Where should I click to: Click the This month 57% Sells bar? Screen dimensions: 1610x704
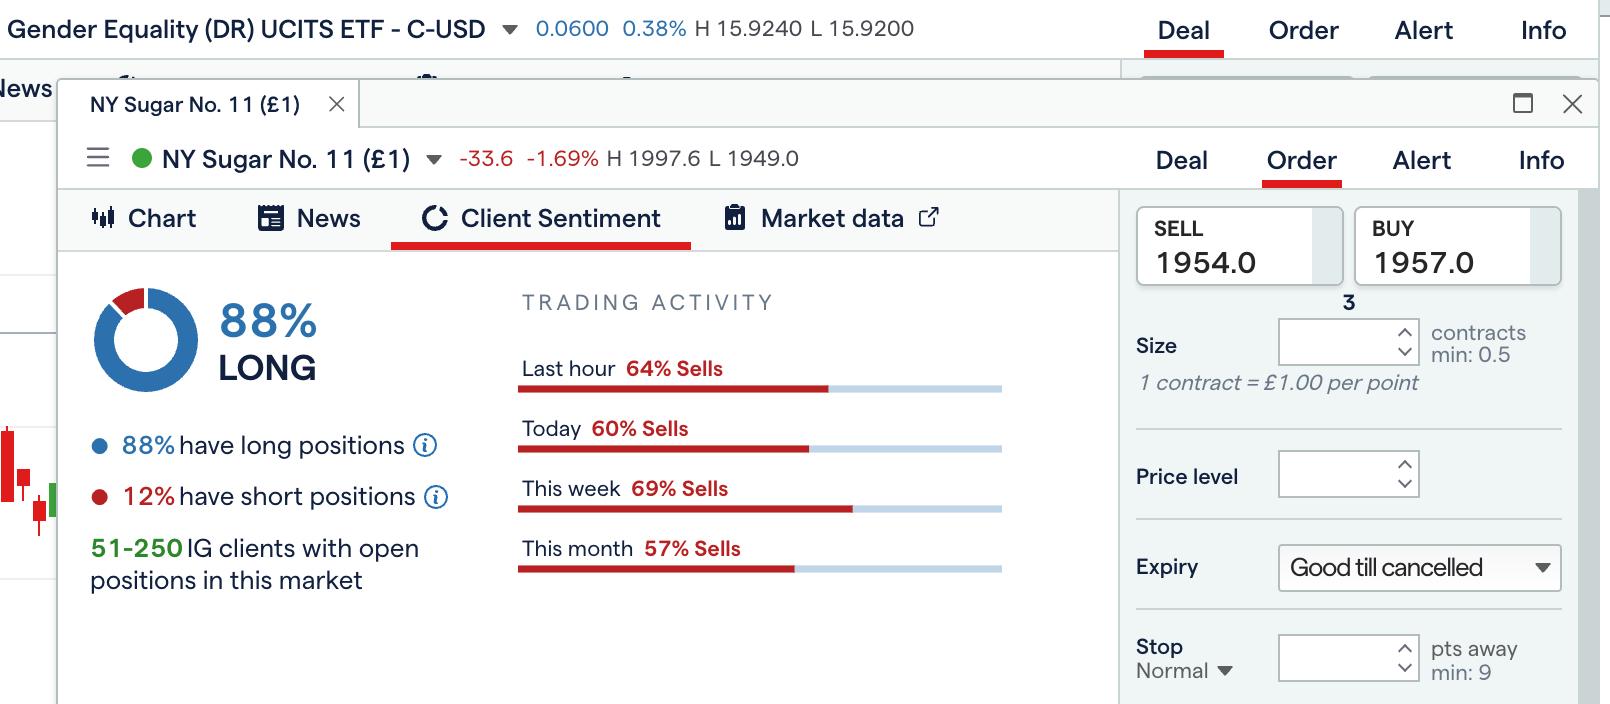pyautogui.click(x=760, y=568)
